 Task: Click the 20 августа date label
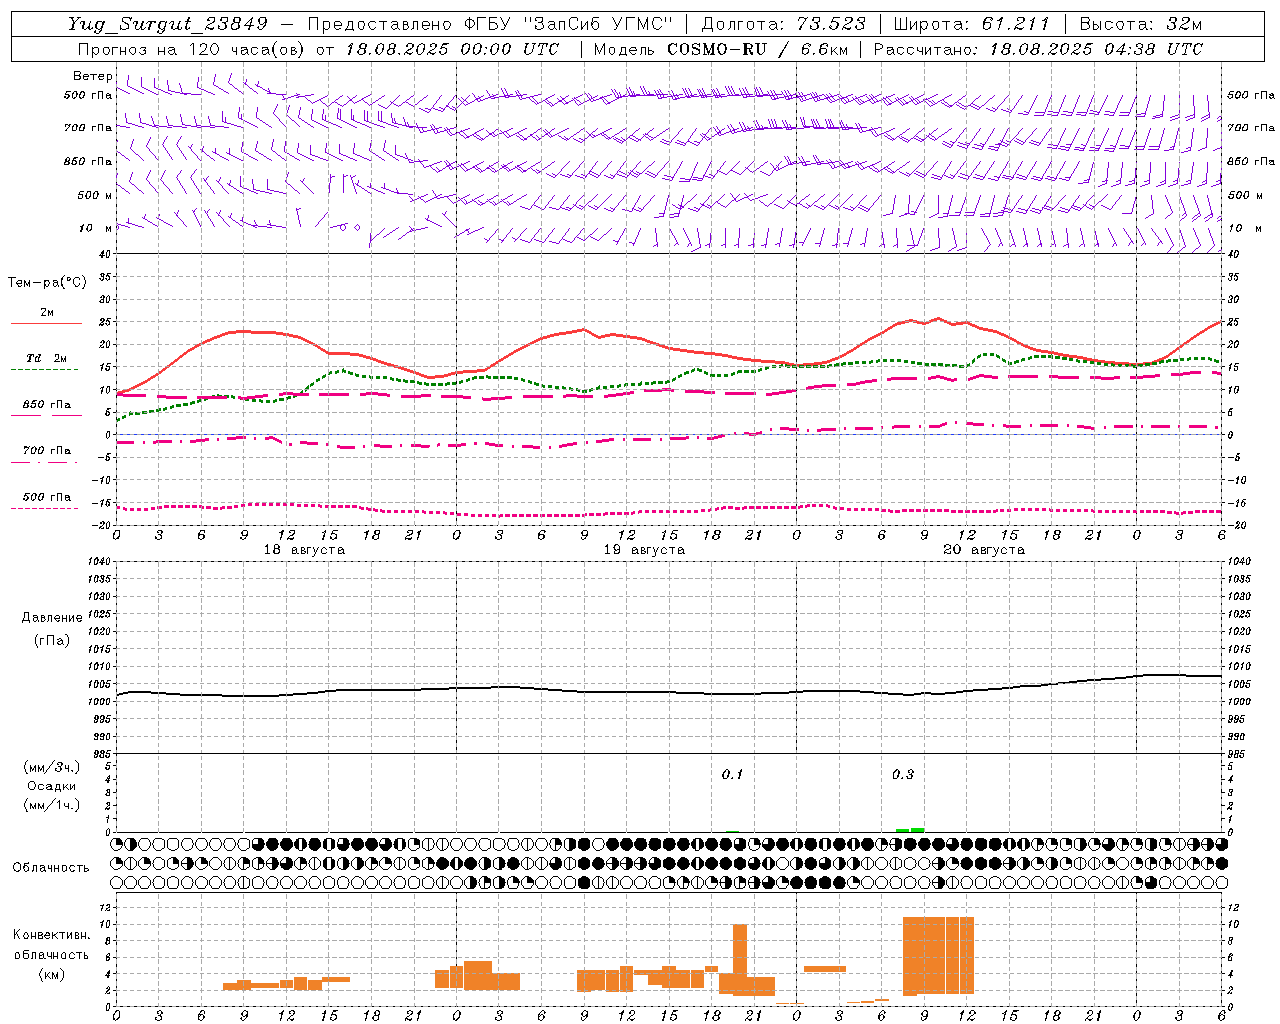pyautogui.click(x=984, y=550)
